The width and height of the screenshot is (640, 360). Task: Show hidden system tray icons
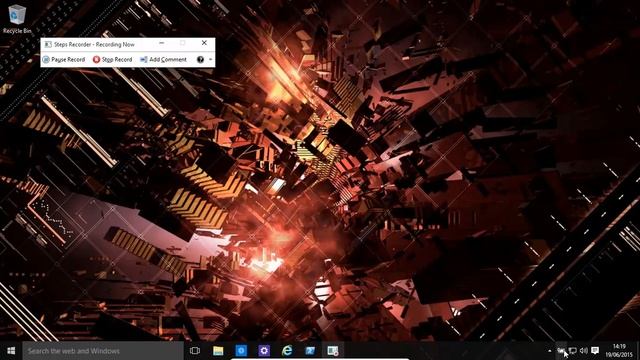pyautogui.click(x=550, y=351)
